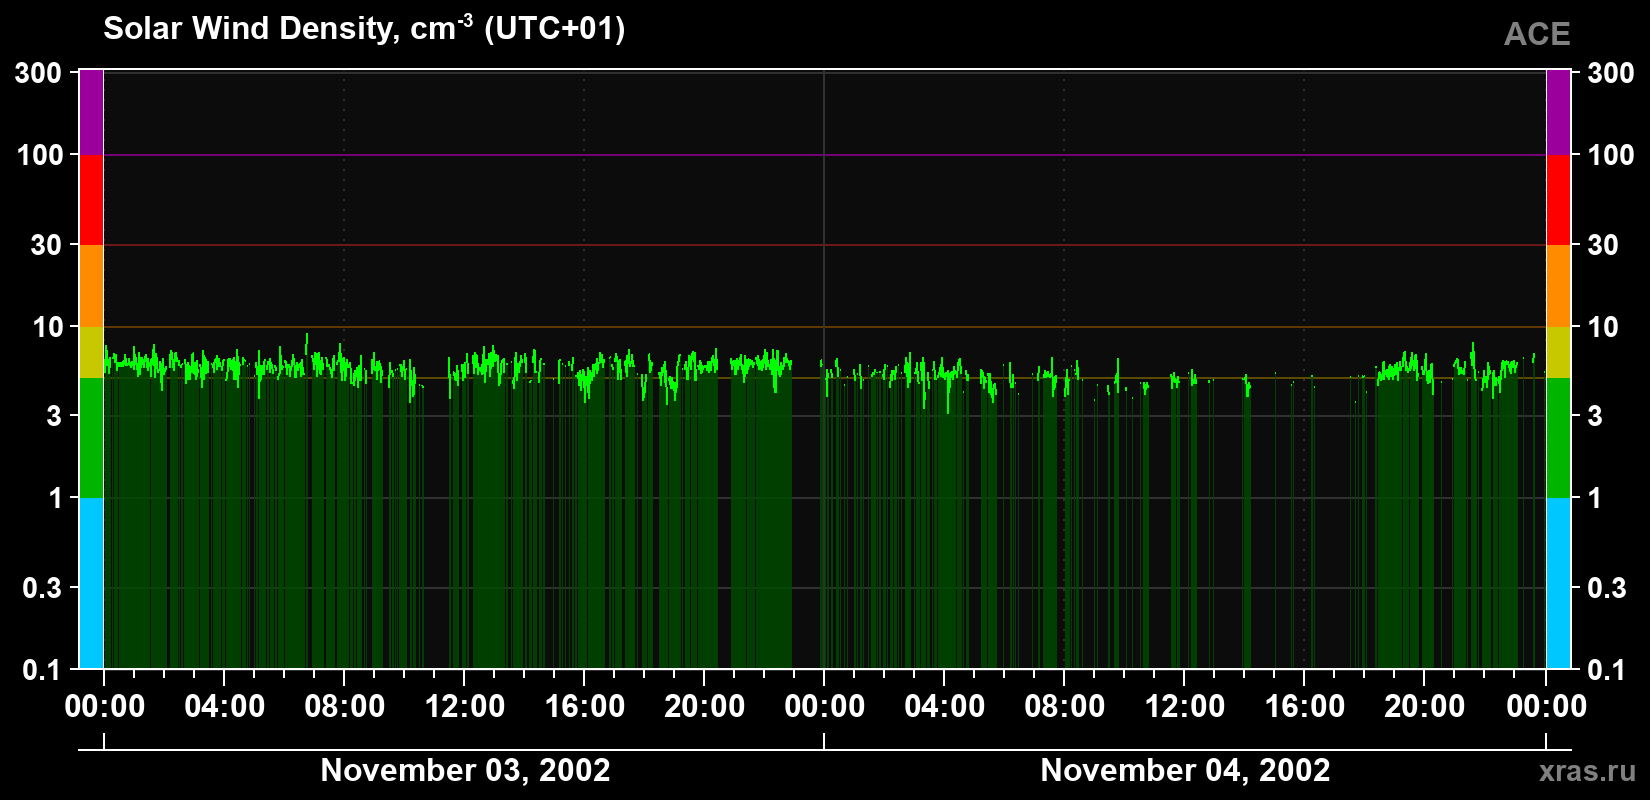Click the light blue band on right scale
Screen dimensions: 1650x800
(1558, 583)
